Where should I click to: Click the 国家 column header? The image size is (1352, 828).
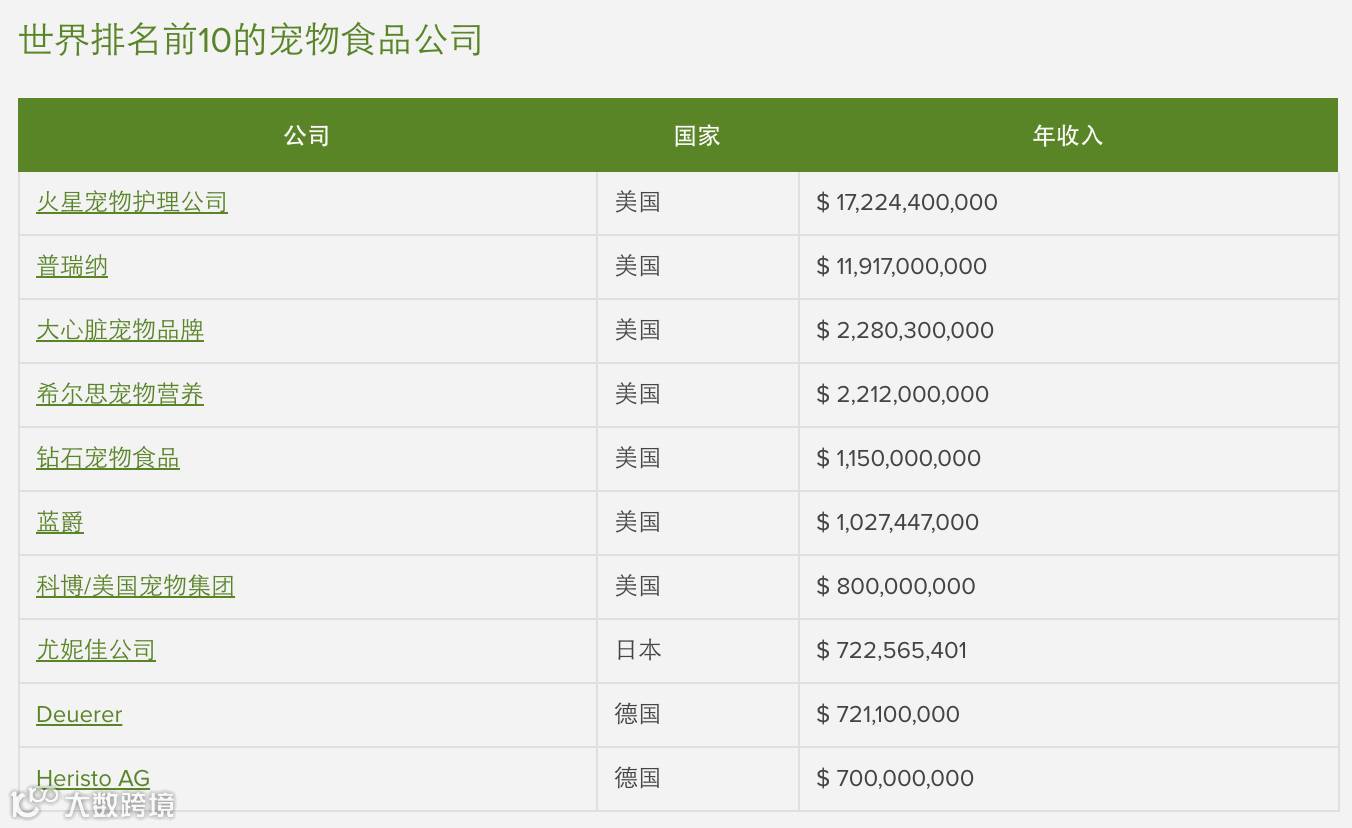tap(697, 135)
